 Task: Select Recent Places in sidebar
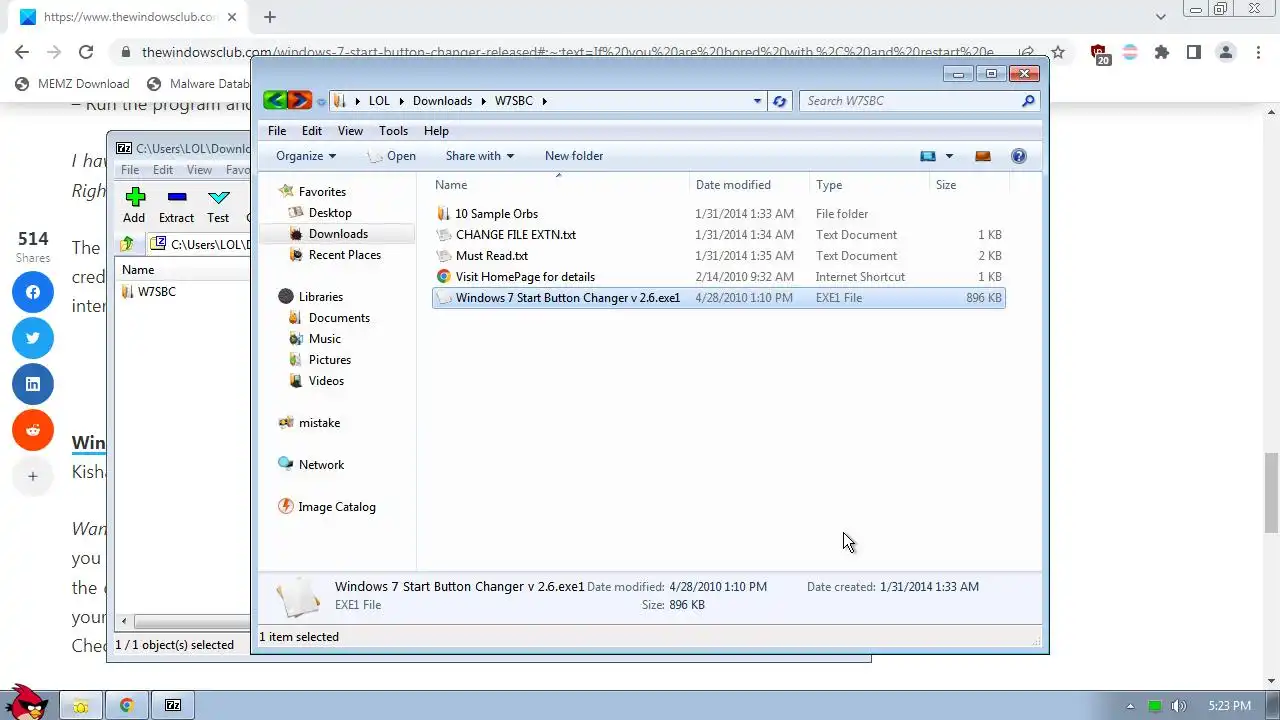[x=344, y=255]
